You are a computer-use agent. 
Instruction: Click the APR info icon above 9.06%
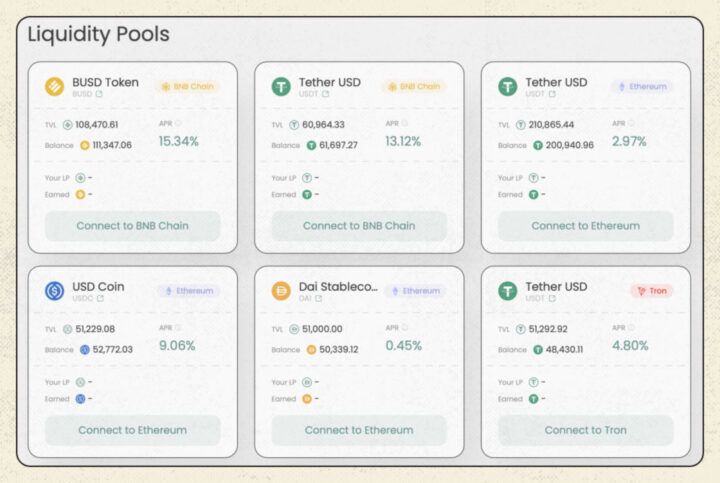(178, 327)
